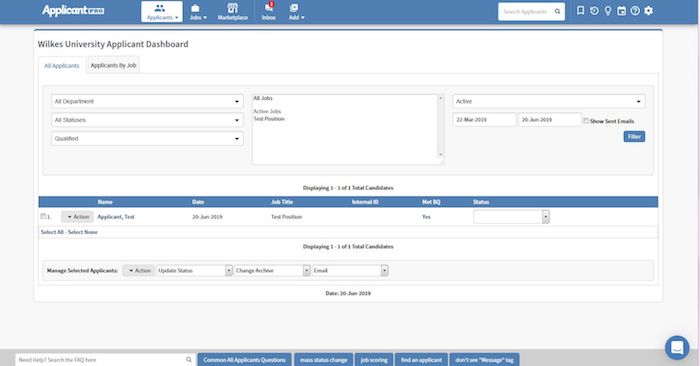Image resolution: width=700 pixels, height=366 pixels.
Task: Open the Action dropdown in Applicant, Test row
Action: point(77,216)
